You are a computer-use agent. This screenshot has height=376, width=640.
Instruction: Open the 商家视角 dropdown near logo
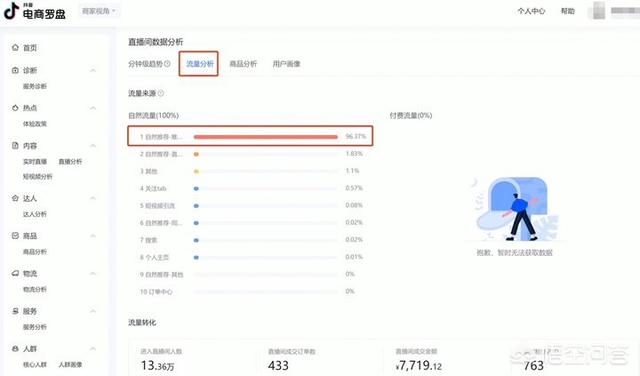(99, 11)
